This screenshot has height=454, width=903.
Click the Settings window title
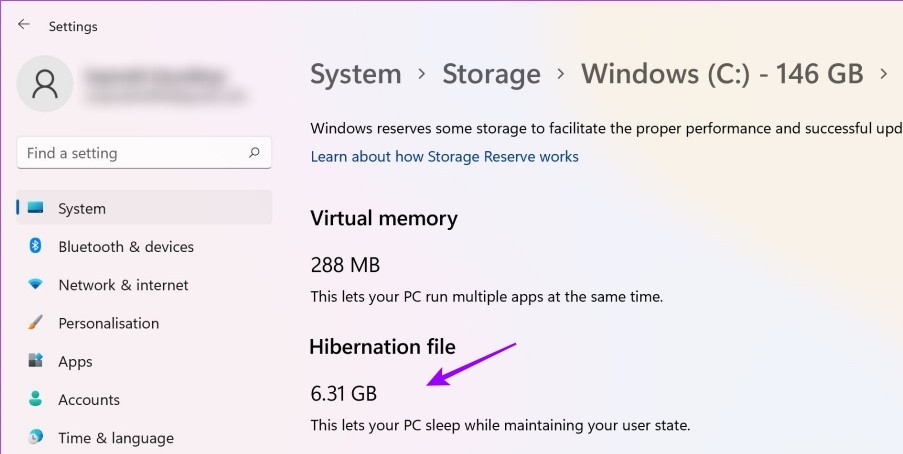tap(73, 27)
